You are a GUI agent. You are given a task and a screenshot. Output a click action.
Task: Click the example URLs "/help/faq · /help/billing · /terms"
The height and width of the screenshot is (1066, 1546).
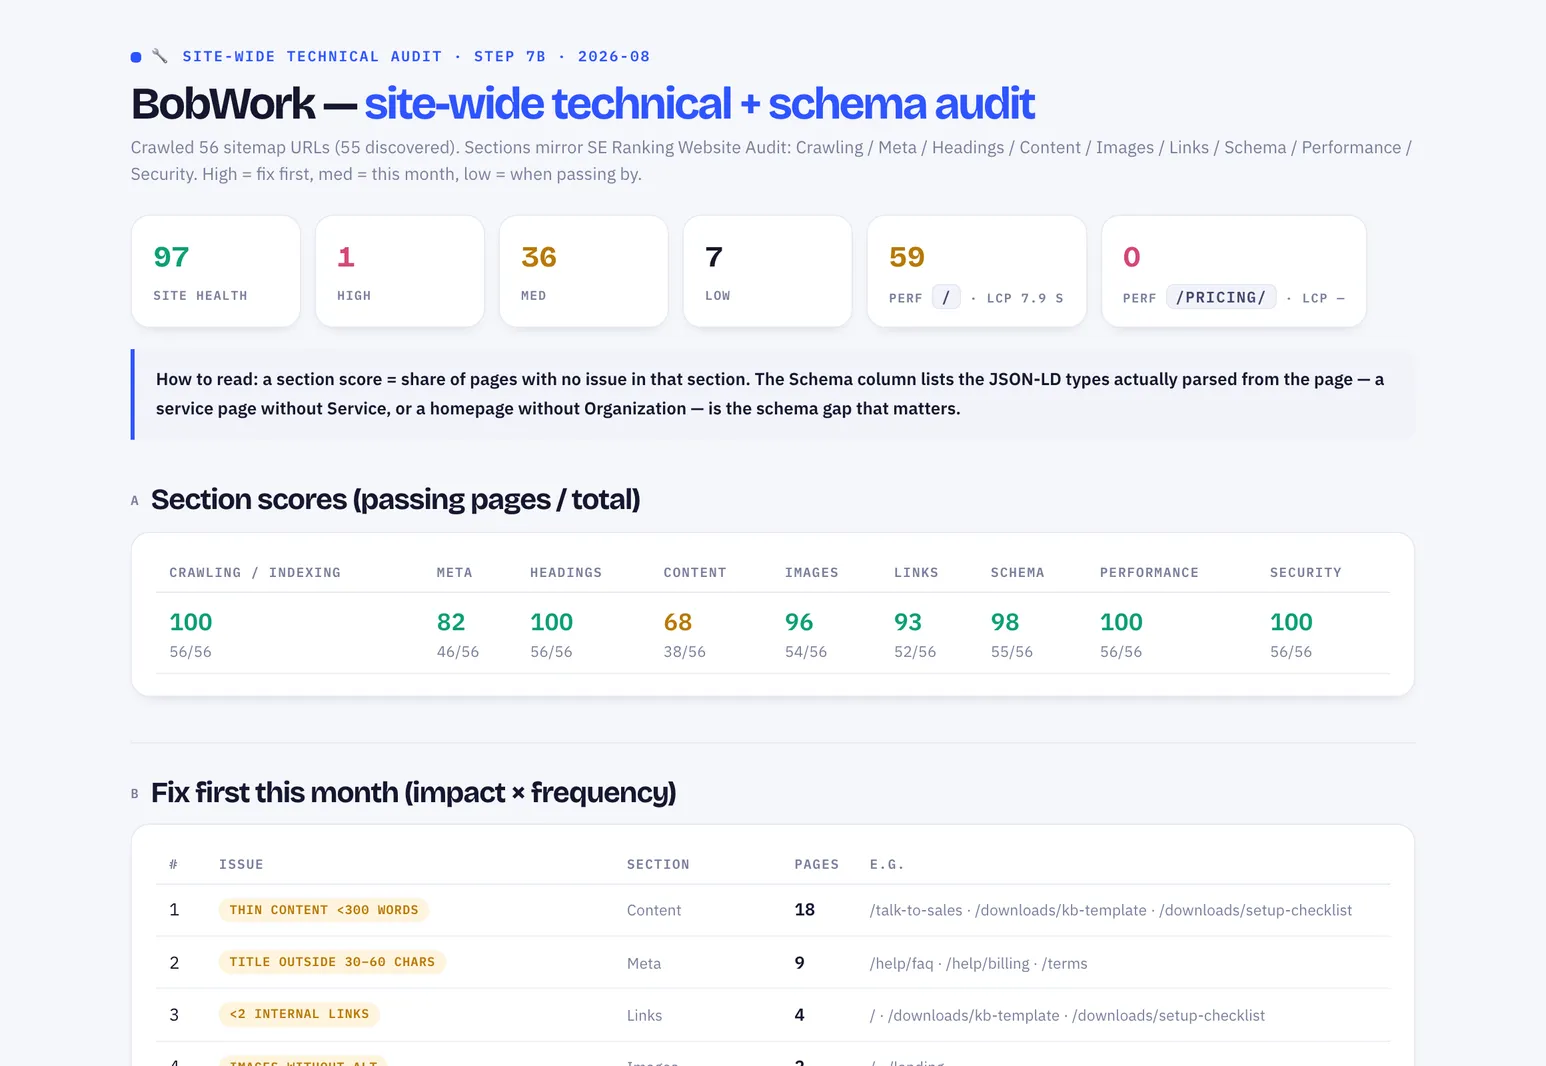(979, 964)
